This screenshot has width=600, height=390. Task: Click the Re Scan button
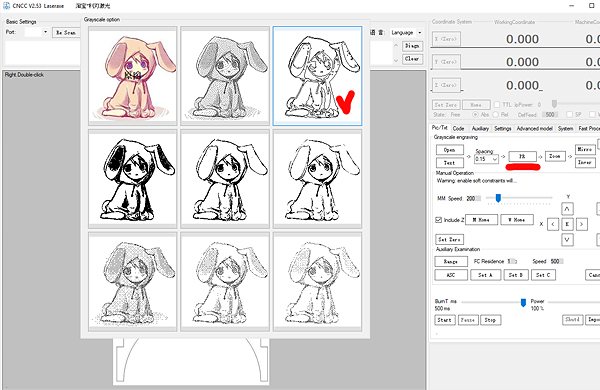tap(66, 33)
